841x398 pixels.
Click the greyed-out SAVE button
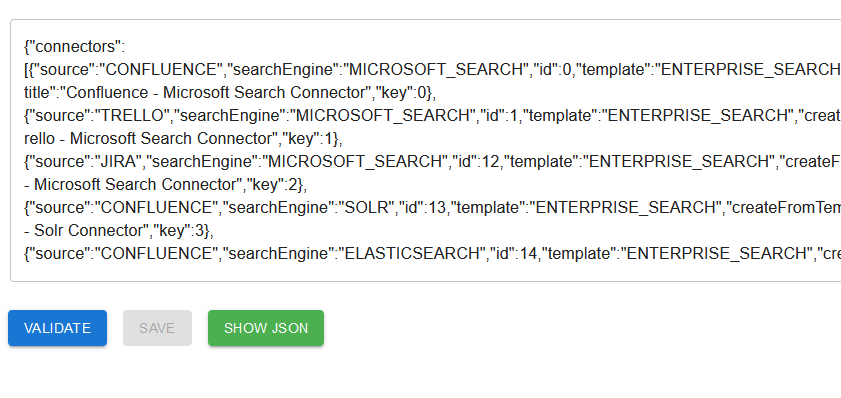[x=157, y=328]
